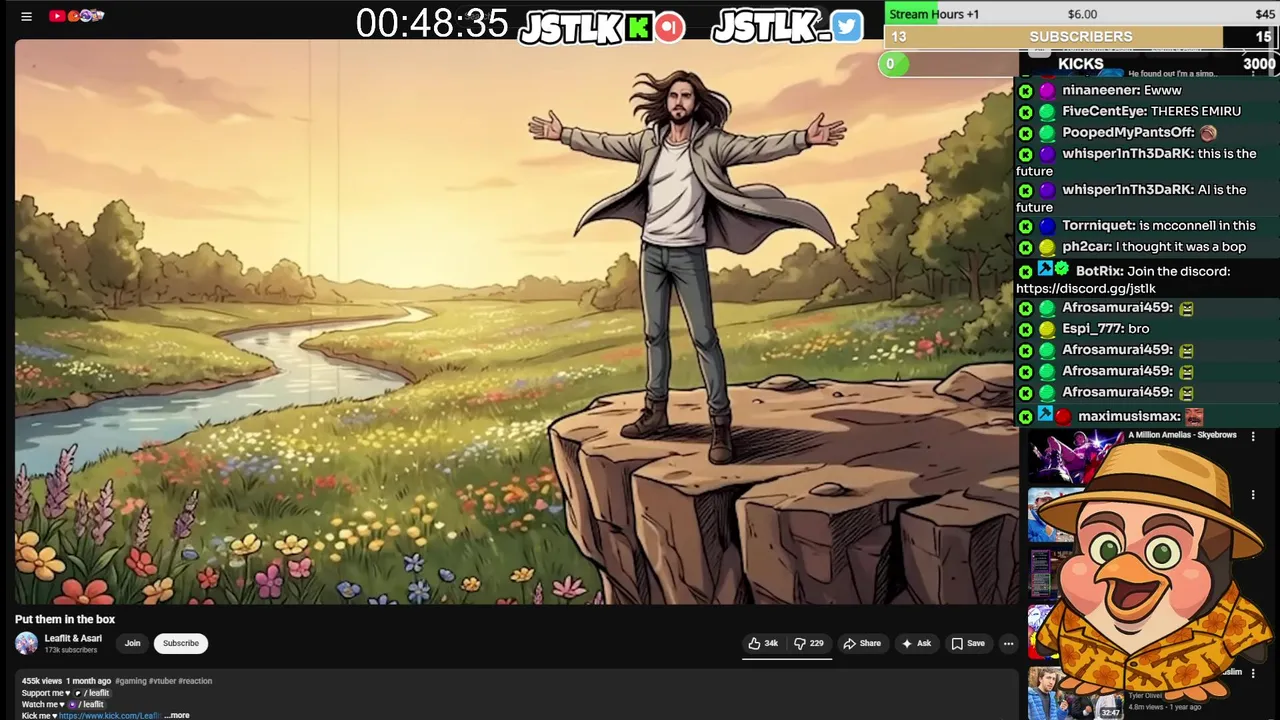Click the '455k views' text in the description

[x=41, y=681]
